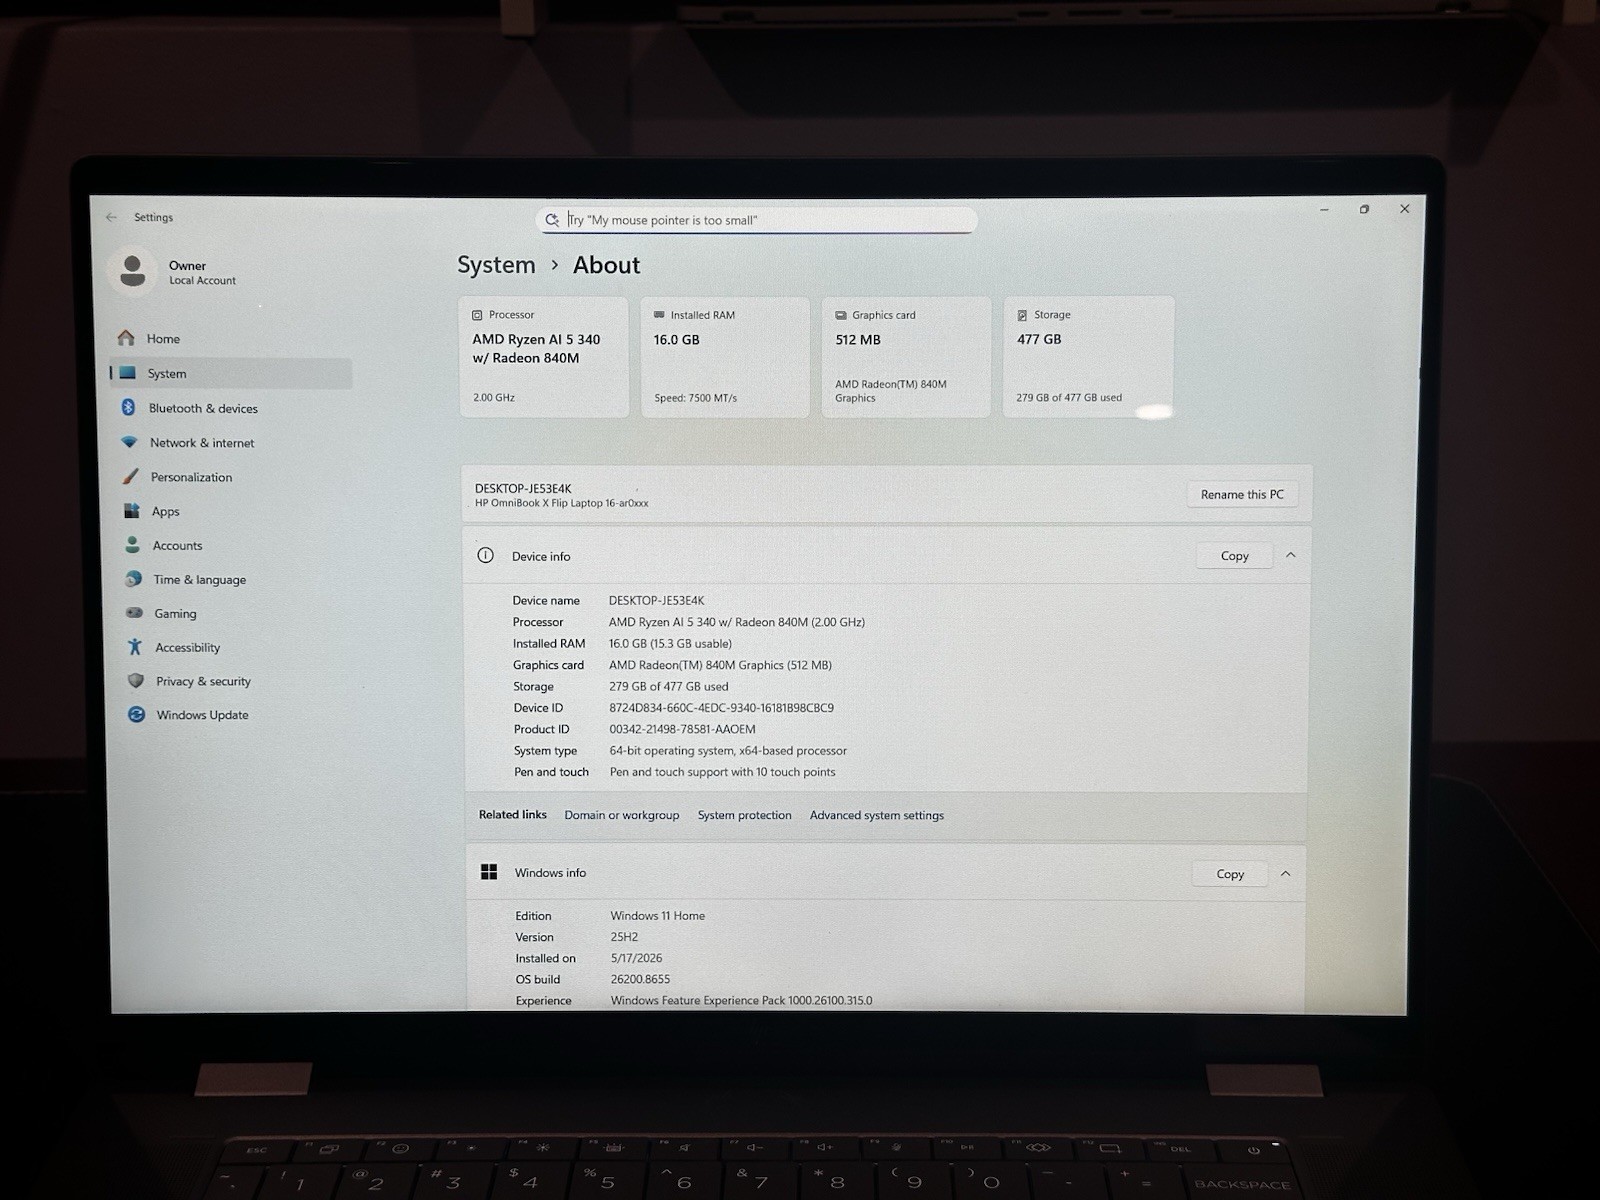Click the Graphics card icon
This screenshot has width=1600, height=1200.
[841, 315]
